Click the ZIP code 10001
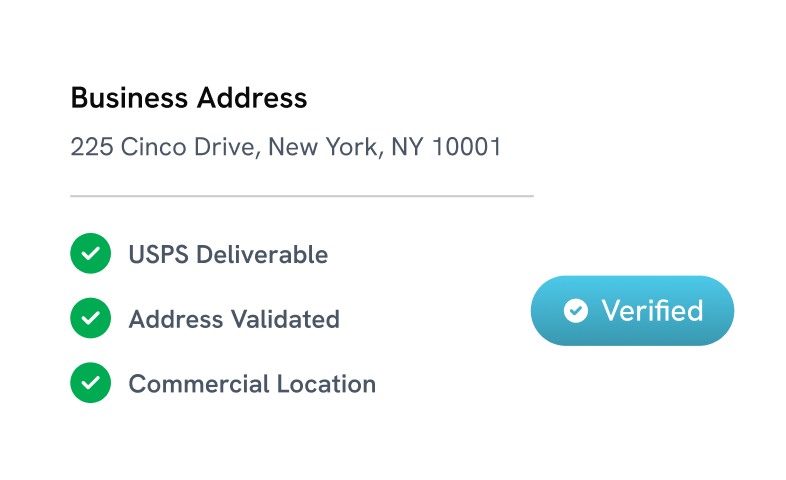The image size is (786, 480). pyautogui.click(x=466, y=148)
